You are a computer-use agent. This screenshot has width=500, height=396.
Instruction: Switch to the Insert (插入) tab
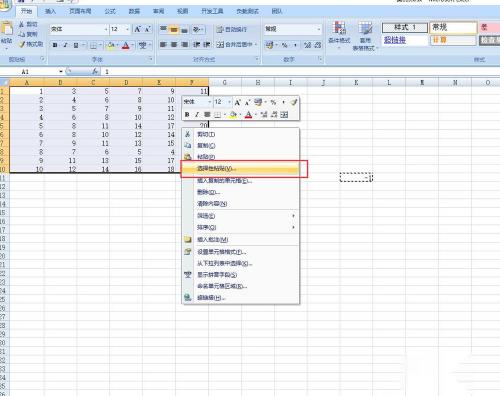[50, 11]
